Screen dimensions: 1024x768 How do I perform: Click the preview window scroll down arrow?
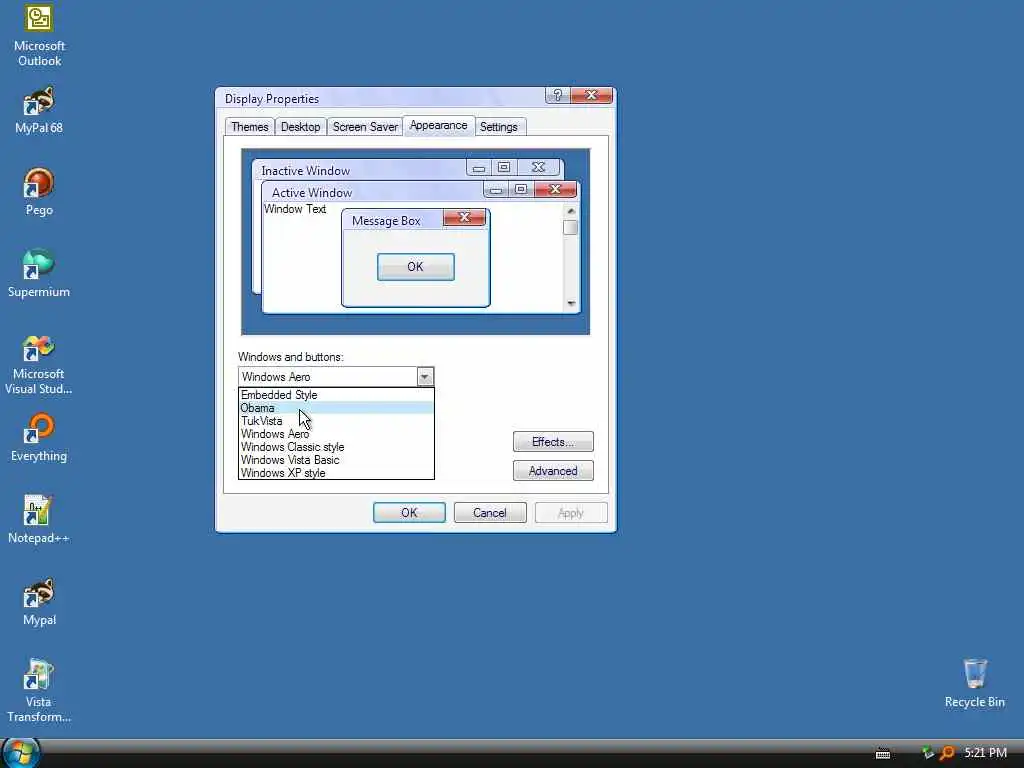click(571, 304)
